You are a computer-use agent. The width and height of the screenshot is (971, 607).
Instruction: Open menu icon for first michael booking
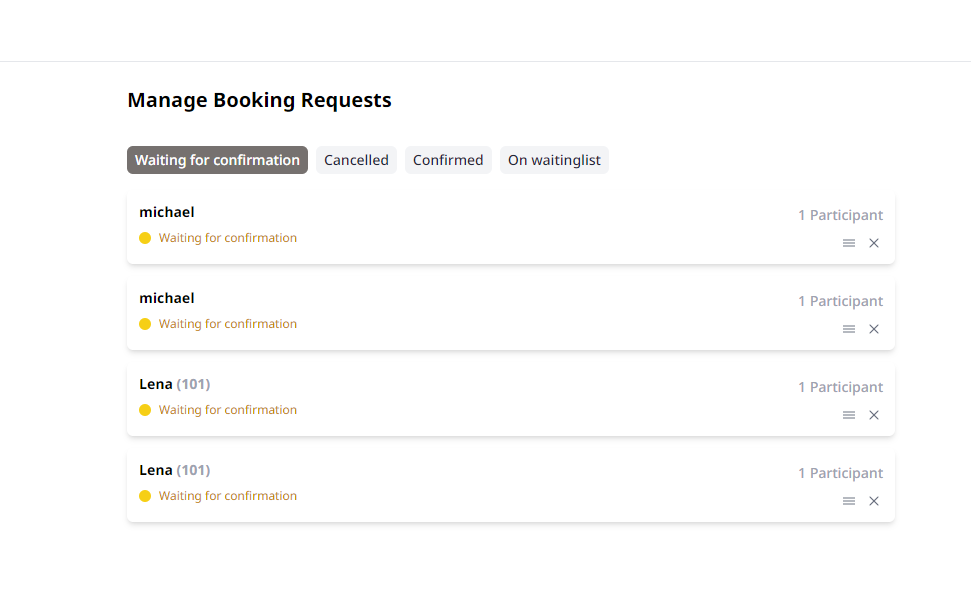coord(849,243)
